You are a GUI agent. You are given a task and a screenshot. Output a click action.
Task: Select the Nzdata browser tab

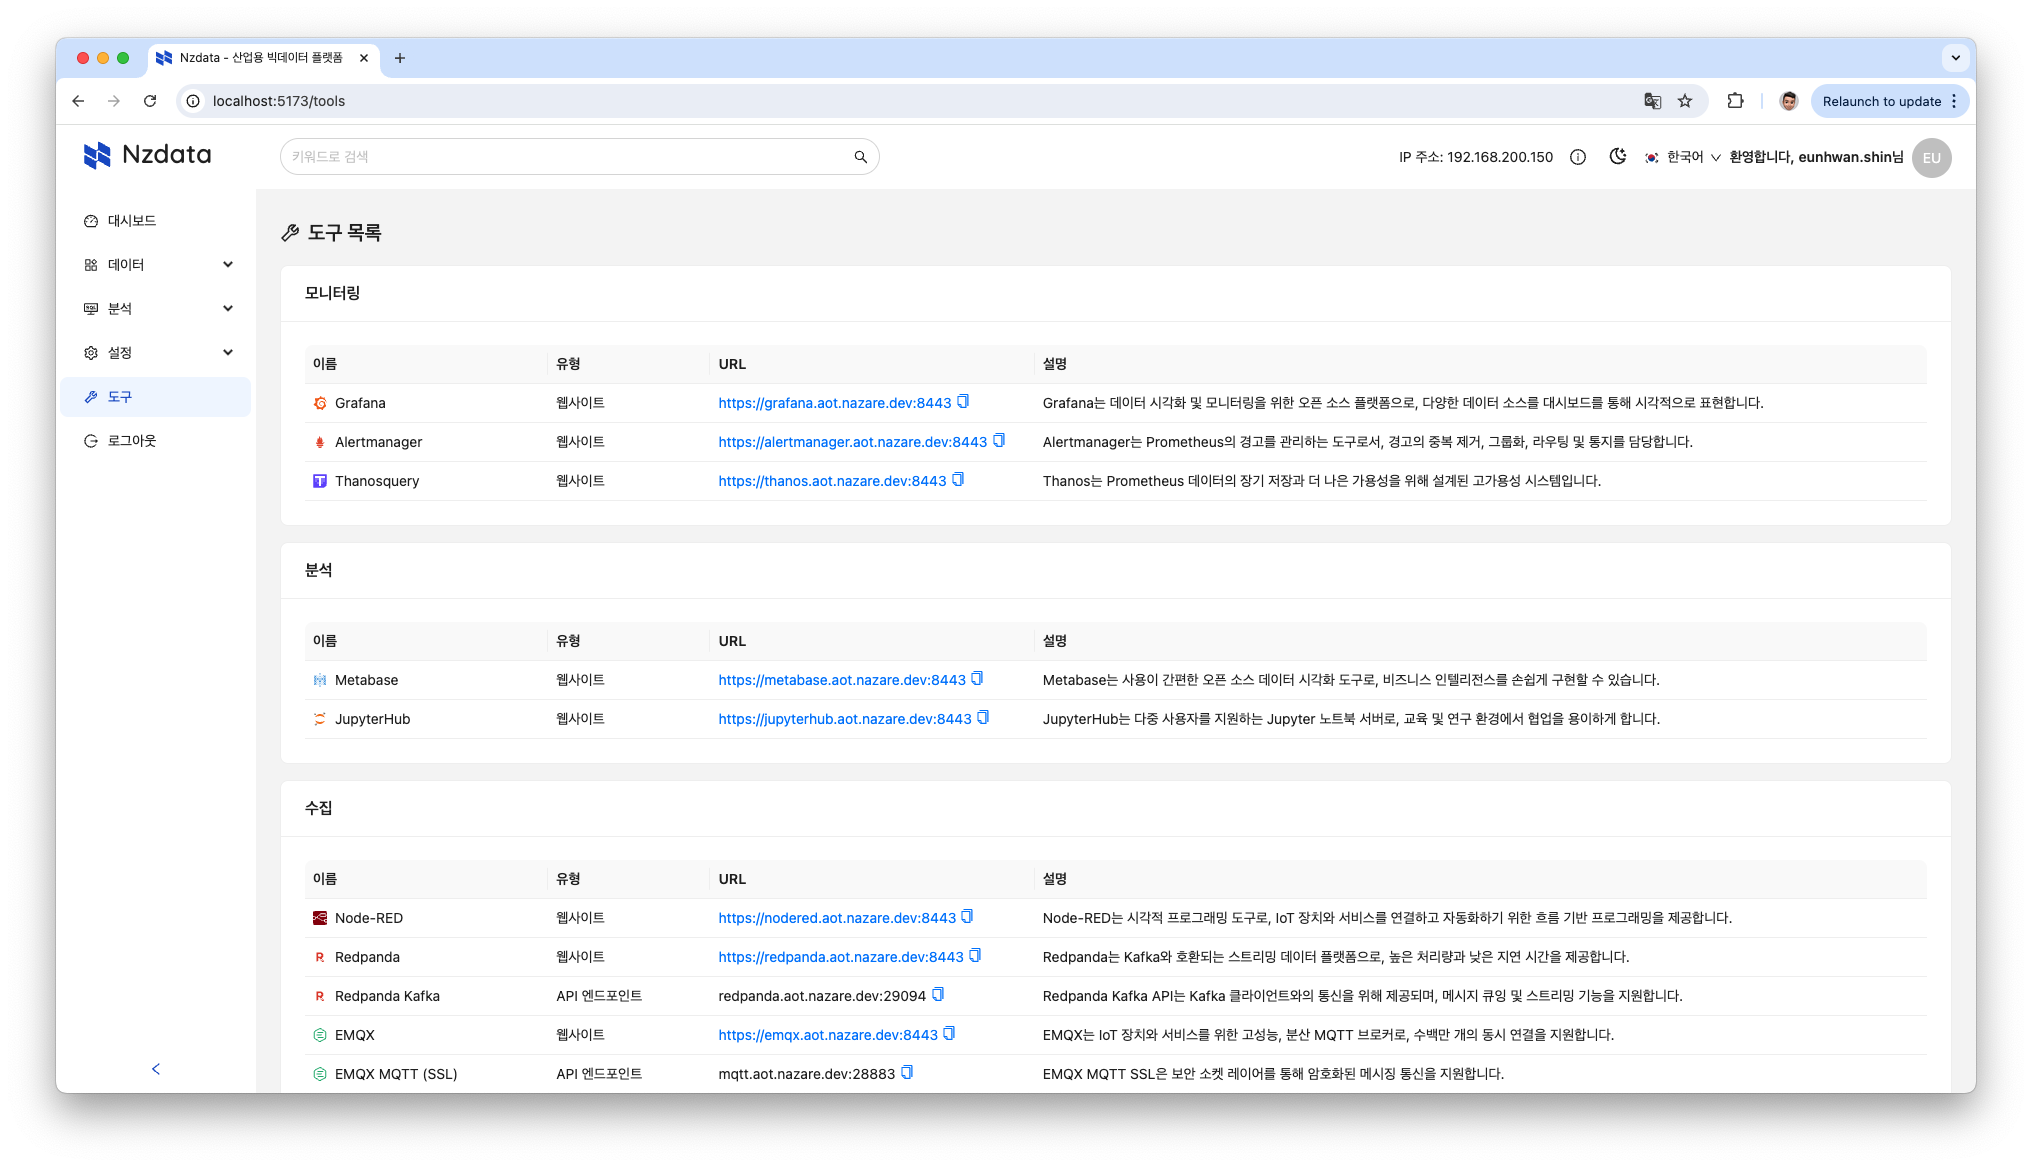(x=263, y=58)
